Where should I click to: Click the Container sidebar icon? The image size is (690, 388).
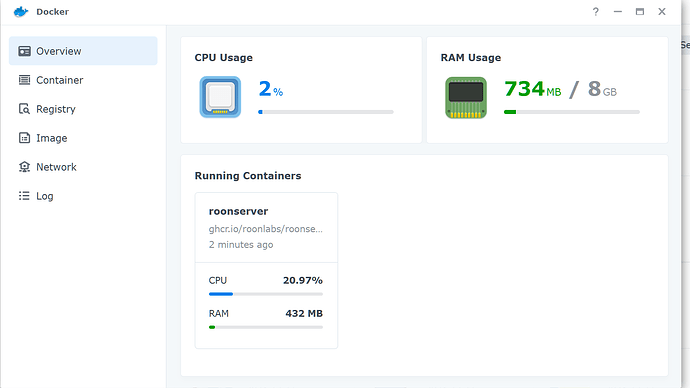pyautogui.click(x=24, y=80)
